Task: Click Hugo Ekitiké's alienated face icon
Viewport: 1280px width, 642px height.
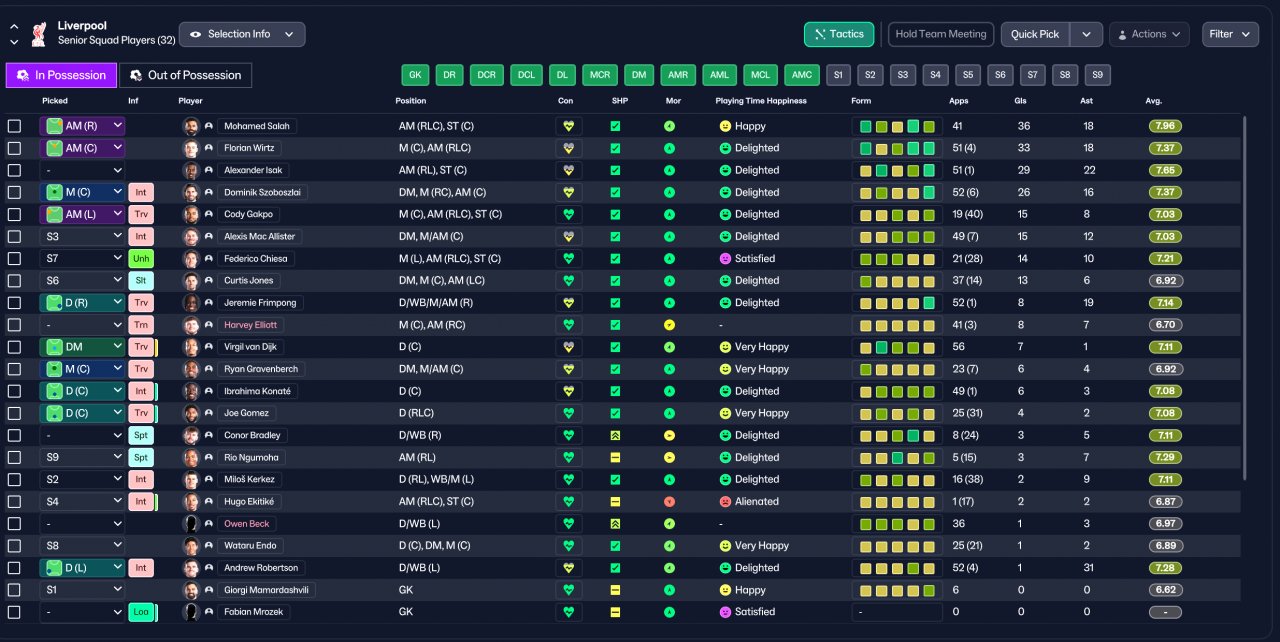Action: [725, 502]
